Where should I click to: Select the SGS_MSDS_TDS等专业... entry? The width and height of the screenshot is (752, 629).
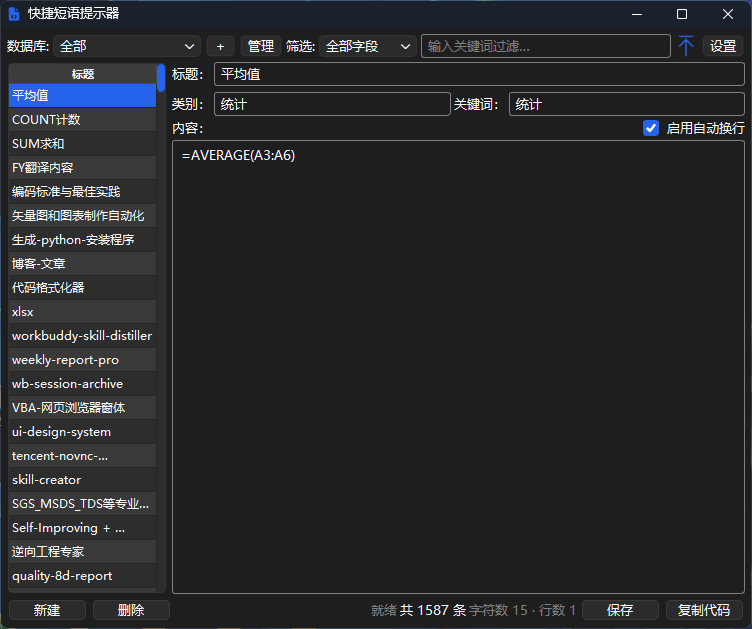82,503
